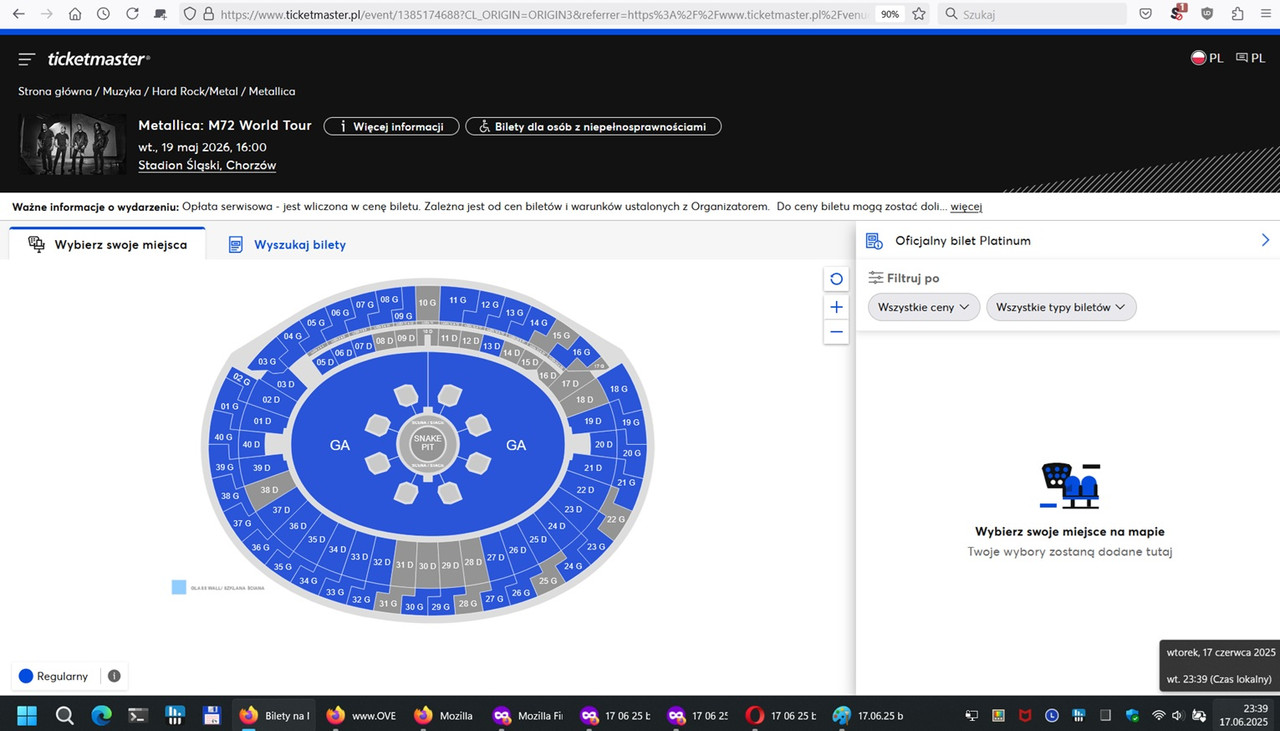Open Wszystkie typy biletów dropdown

pyautogui.click(x=1061, y=307)
